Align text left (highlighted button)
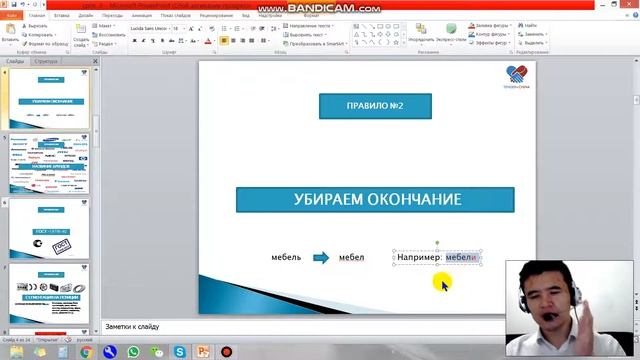The height and width of the screenshot is (360, 640). pos(224,41)
